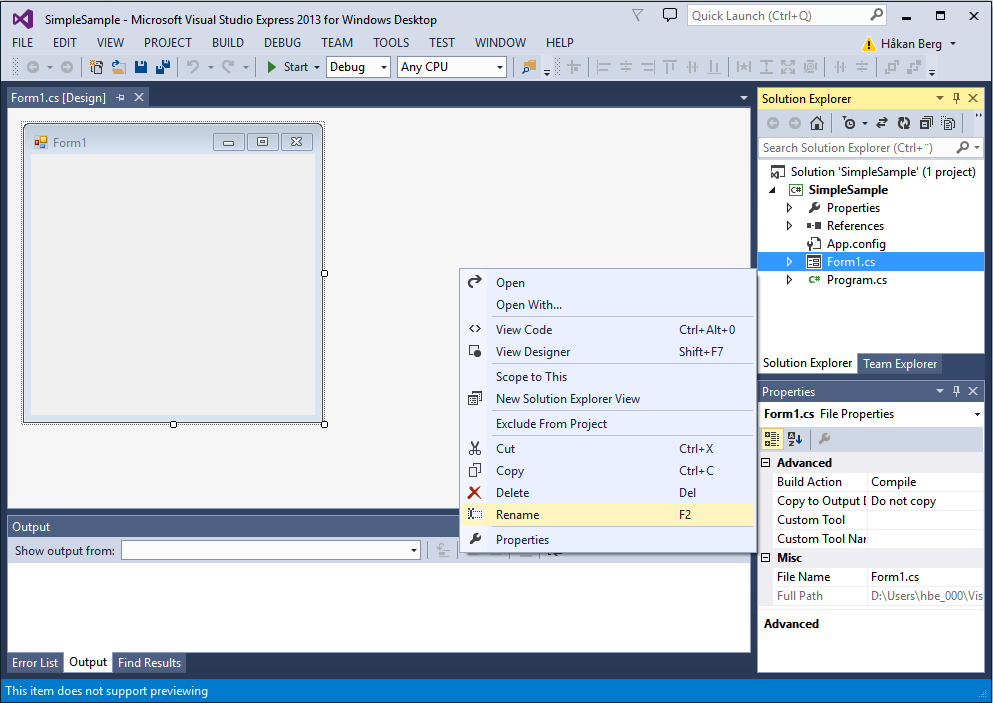This screenshot has height=703, width=993.
Task: Open the Debug configuration dropdown
Action: coord(383,67)
